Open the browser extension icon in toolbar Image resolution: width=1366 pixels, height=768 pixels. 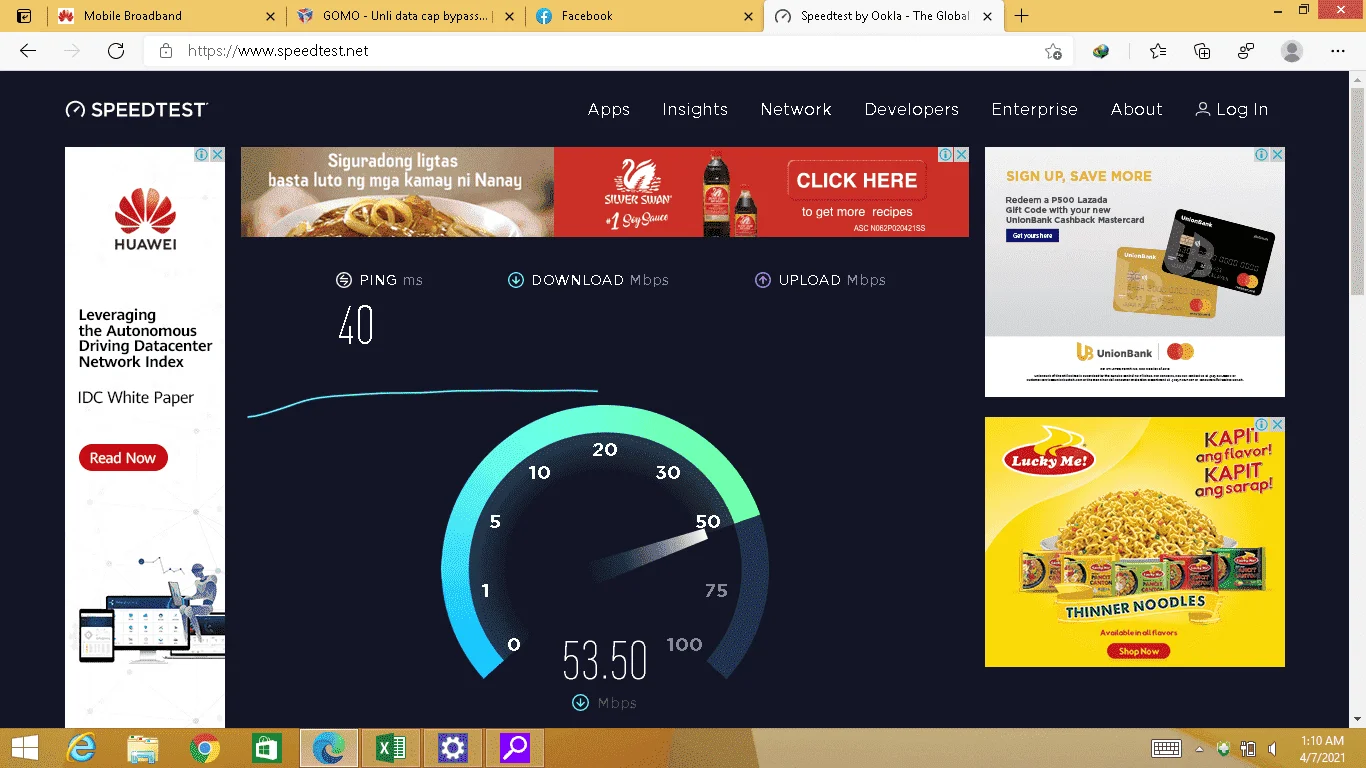[1101, 51]
